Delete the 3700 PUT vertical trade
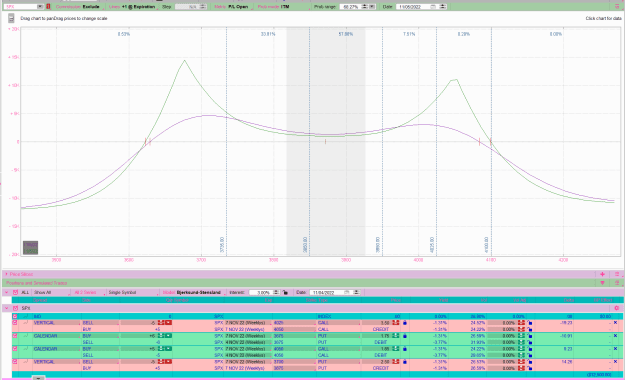 pyautogui.click(x=615, y=362)
